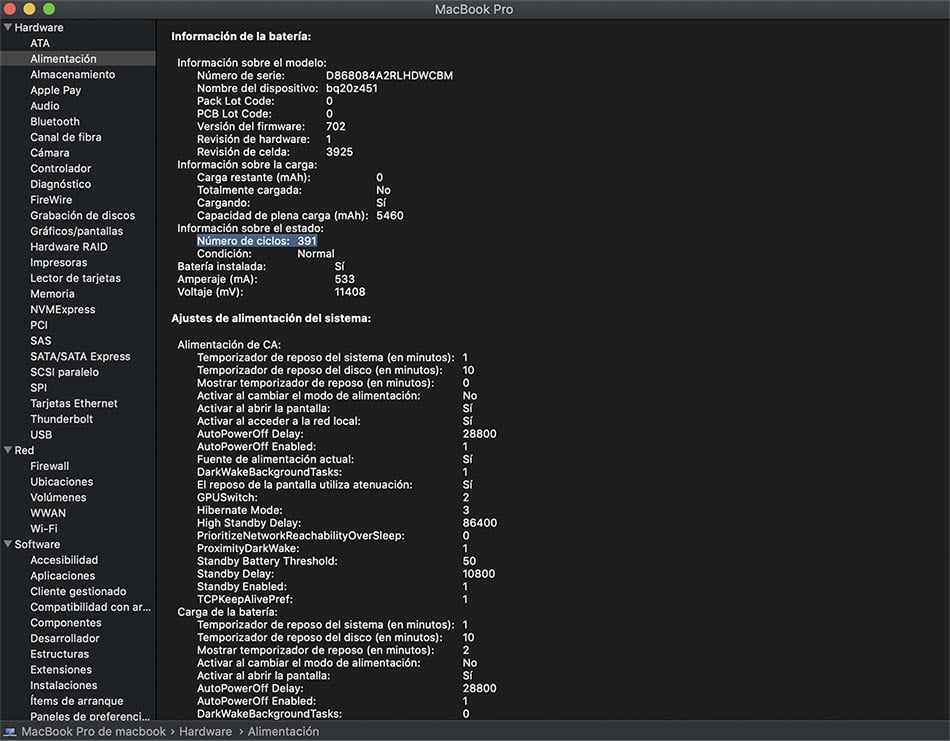Click the serial number D868084A2RLHDWCBM
Image resolution: width=950 pixels, height=741 pixels.
(x=389, y=76)
